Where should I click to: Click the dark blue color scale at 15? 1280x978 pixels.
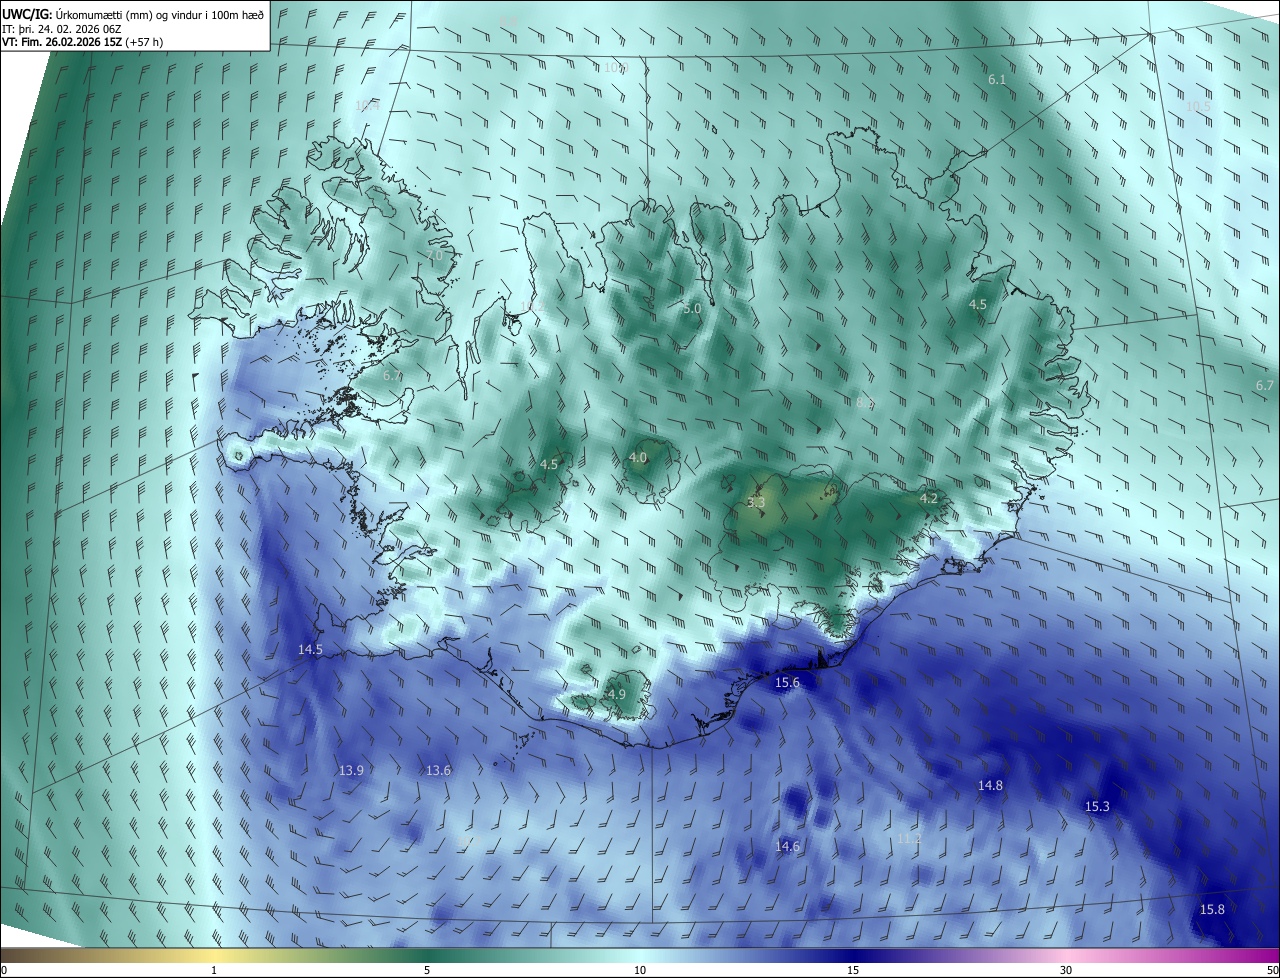853,955
